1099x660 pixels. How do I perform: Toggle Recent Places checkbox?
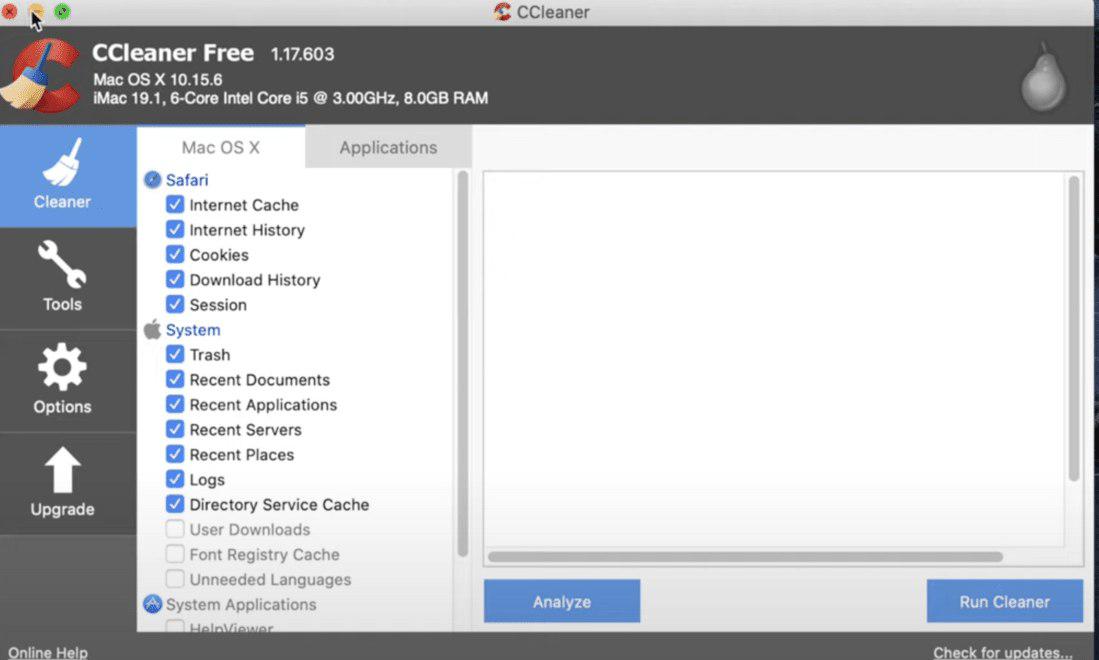[175, 455]
